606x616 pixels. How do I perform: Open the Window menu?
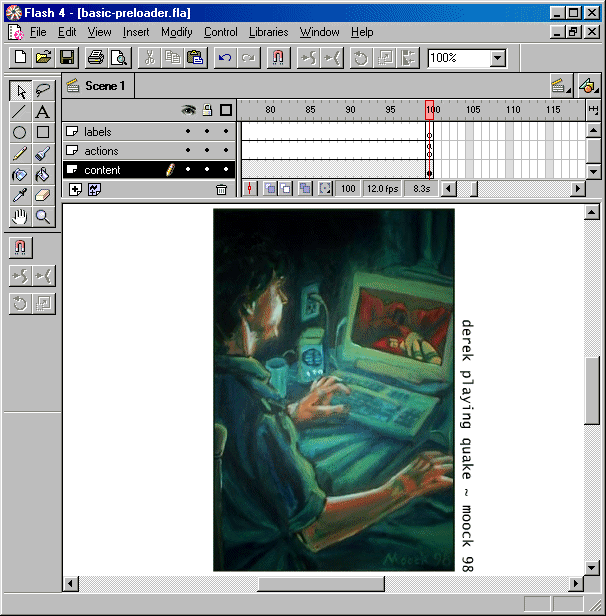(320, 32)
